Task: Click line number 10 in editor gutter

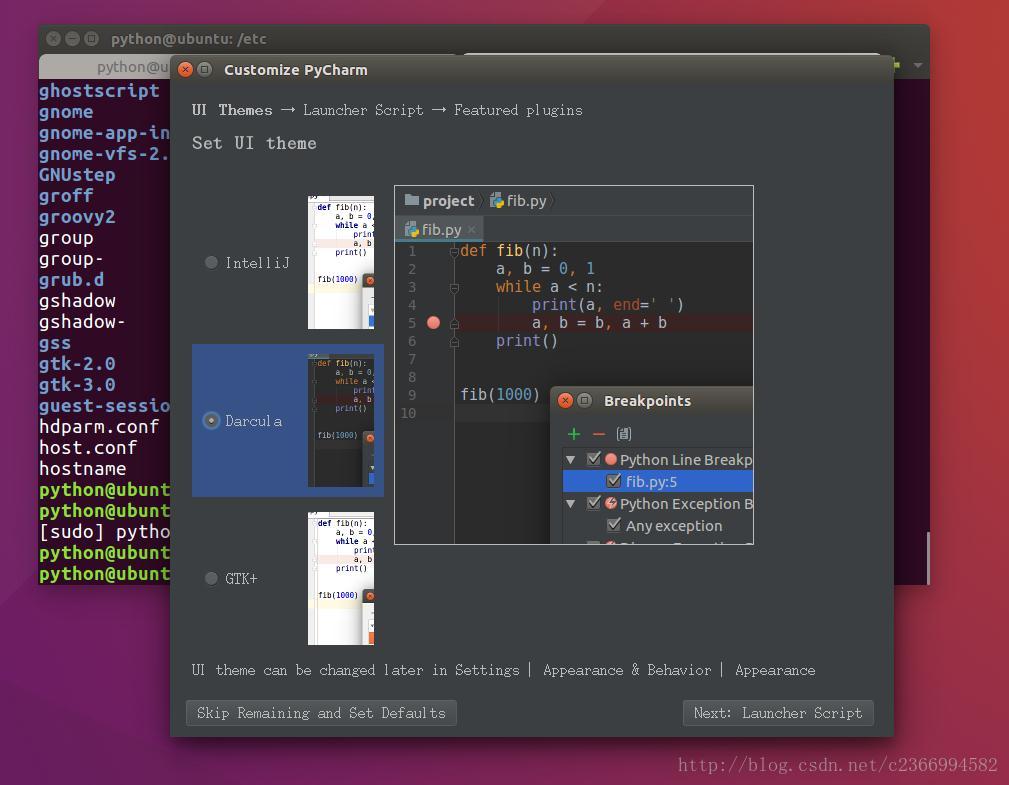Action: click(x=408, y=413)
